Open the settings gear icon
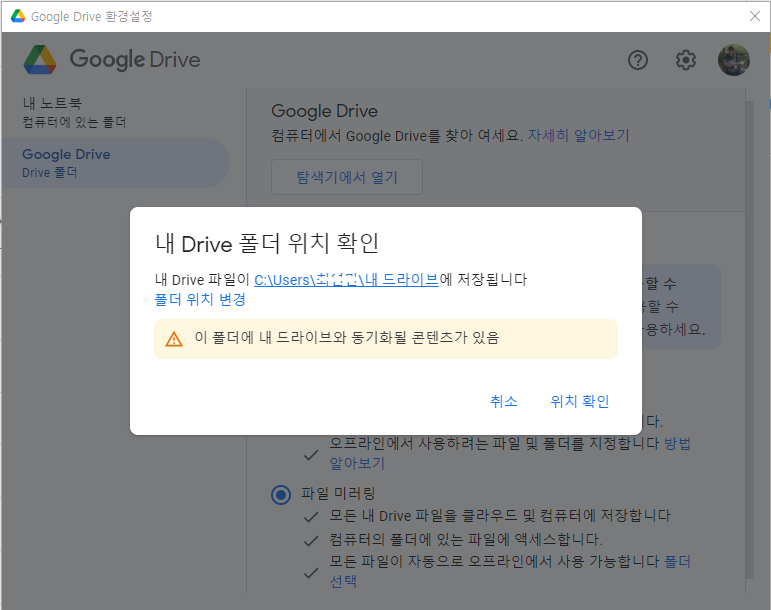Image resolution: width=771 pixels, height=610 pixels. (x=685, y=60)
